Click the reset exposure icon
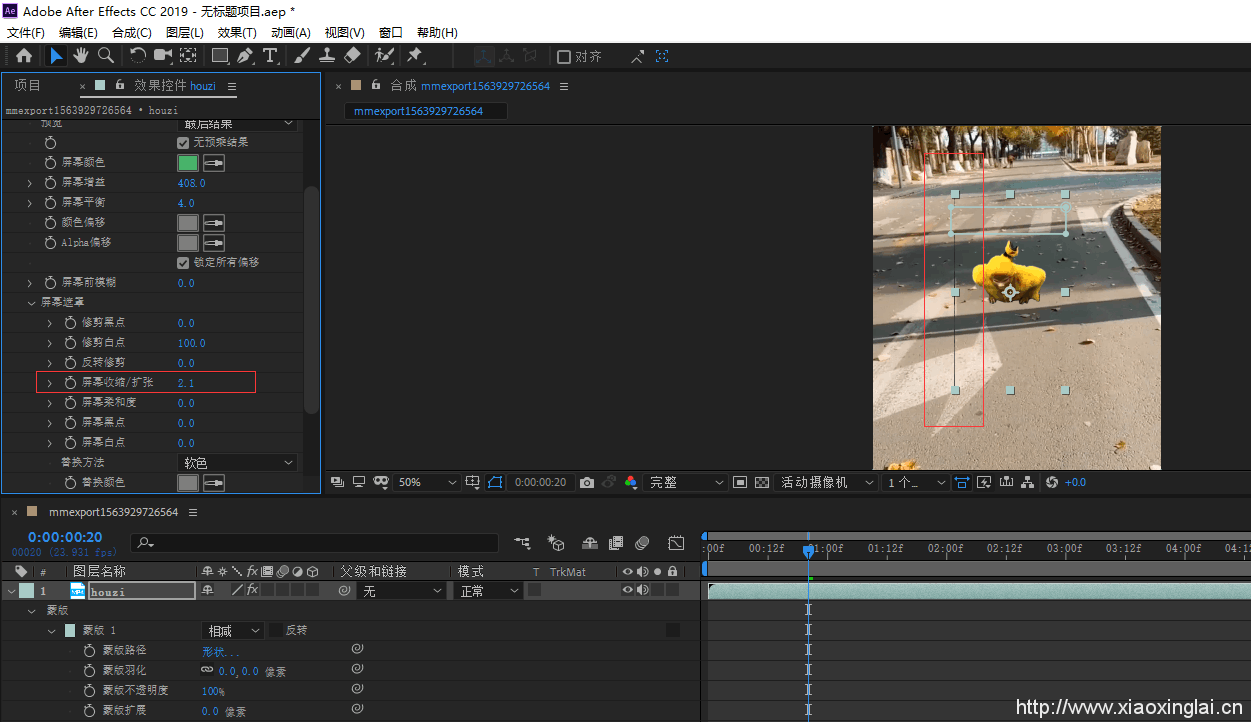Image resolution: width=1251 pixels, height=722 pixels. click(x=1051, y=482)
